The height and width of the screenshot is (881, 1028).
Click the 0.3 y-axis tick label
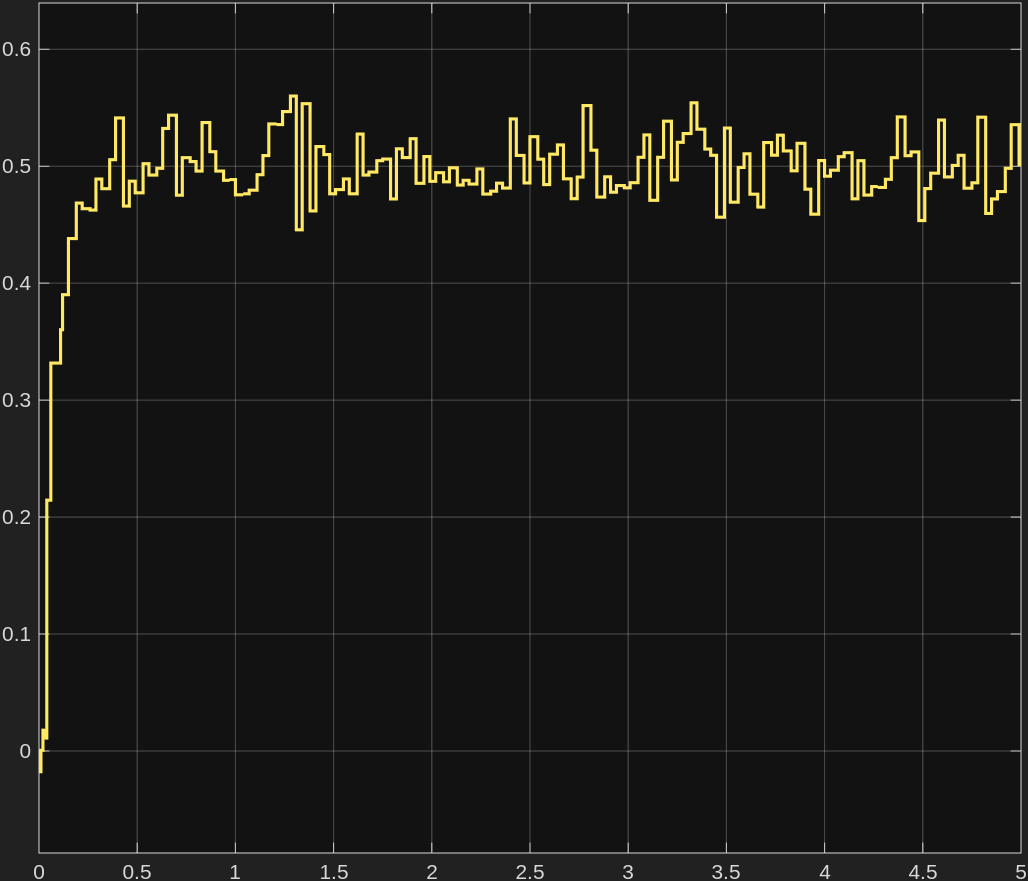tap(16, 400)
